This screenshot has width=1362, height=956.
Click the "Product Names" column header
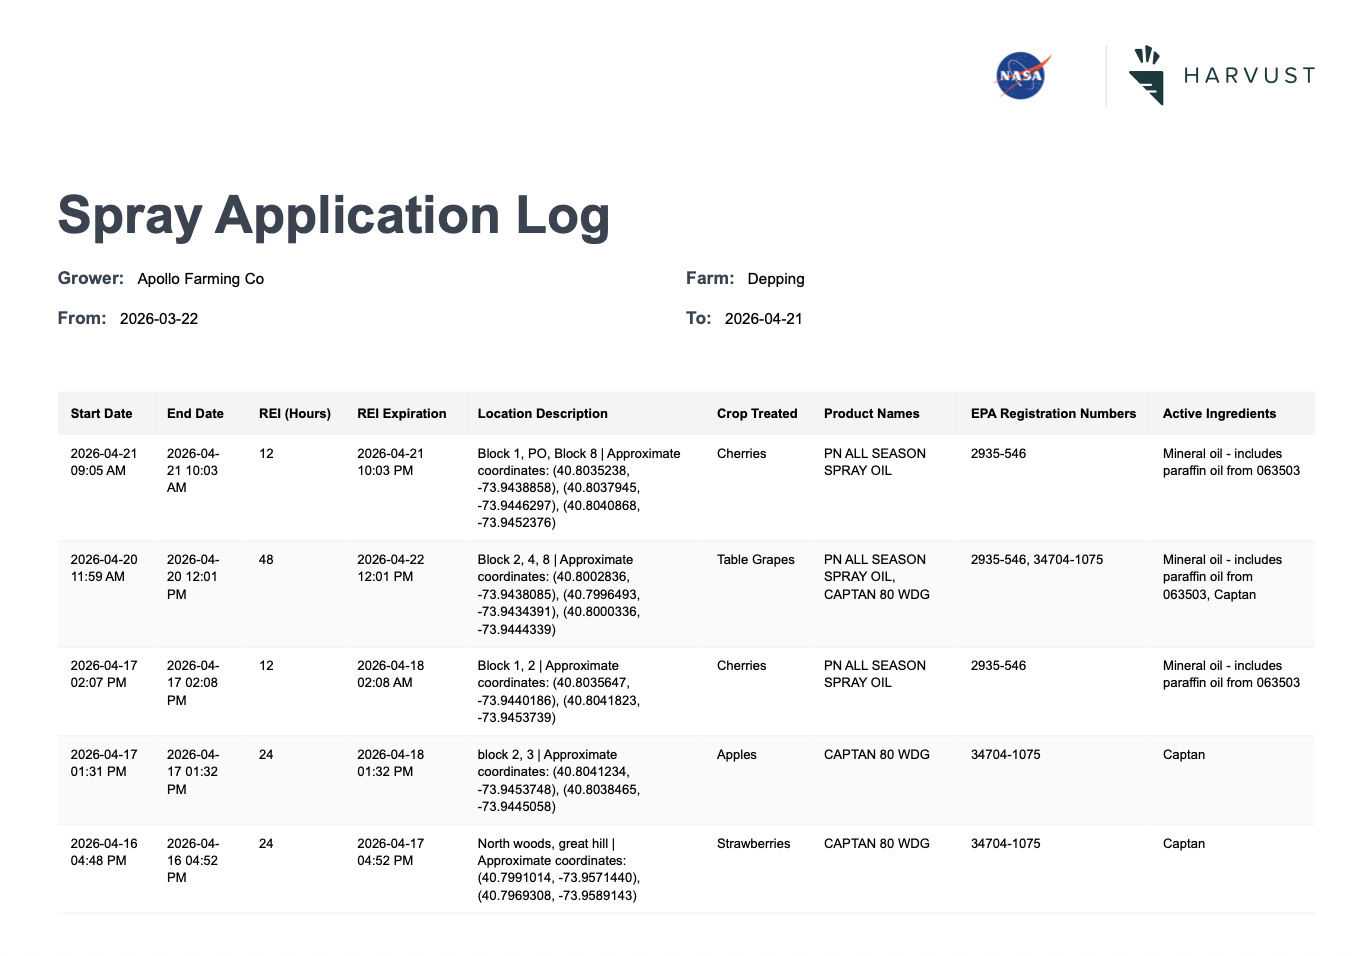coord(872,413)
